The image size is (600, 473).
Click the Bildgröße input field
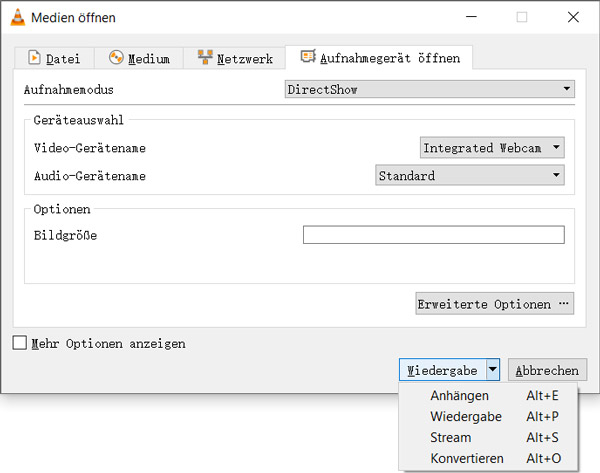[434, 235]
